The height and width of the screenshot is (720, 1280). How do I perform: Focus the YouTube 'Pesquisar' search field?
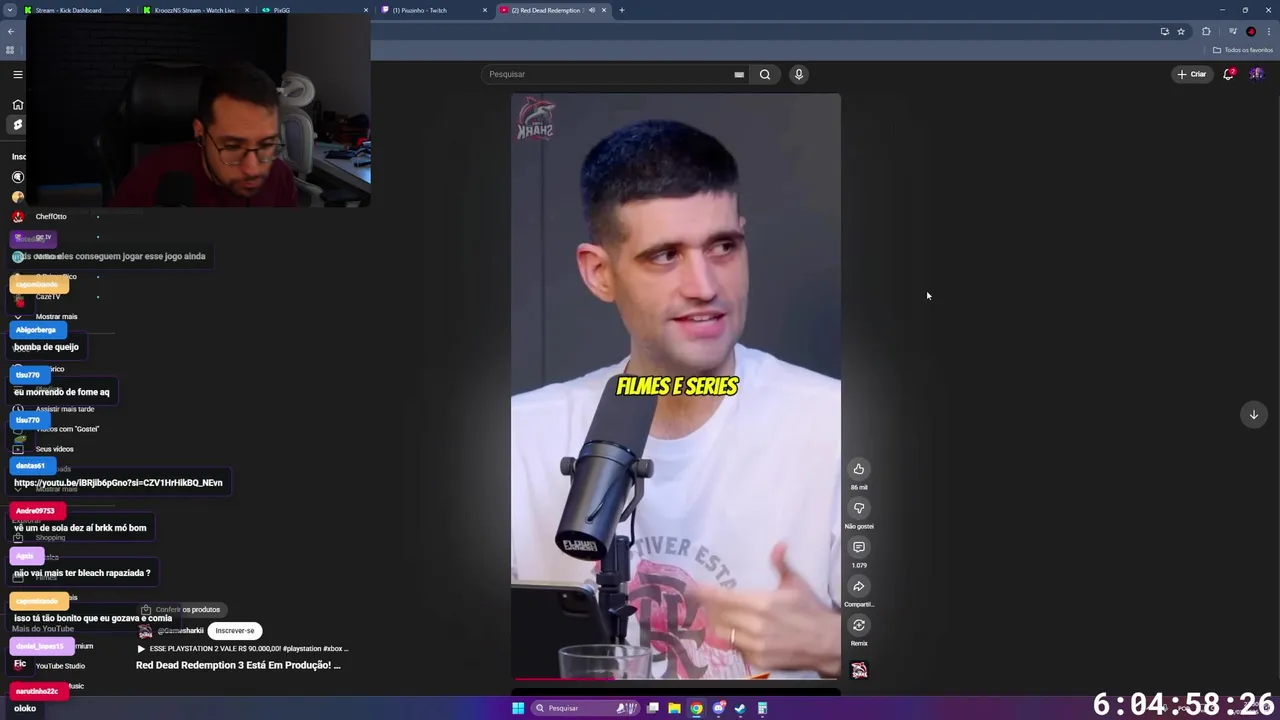click(616, 74)
